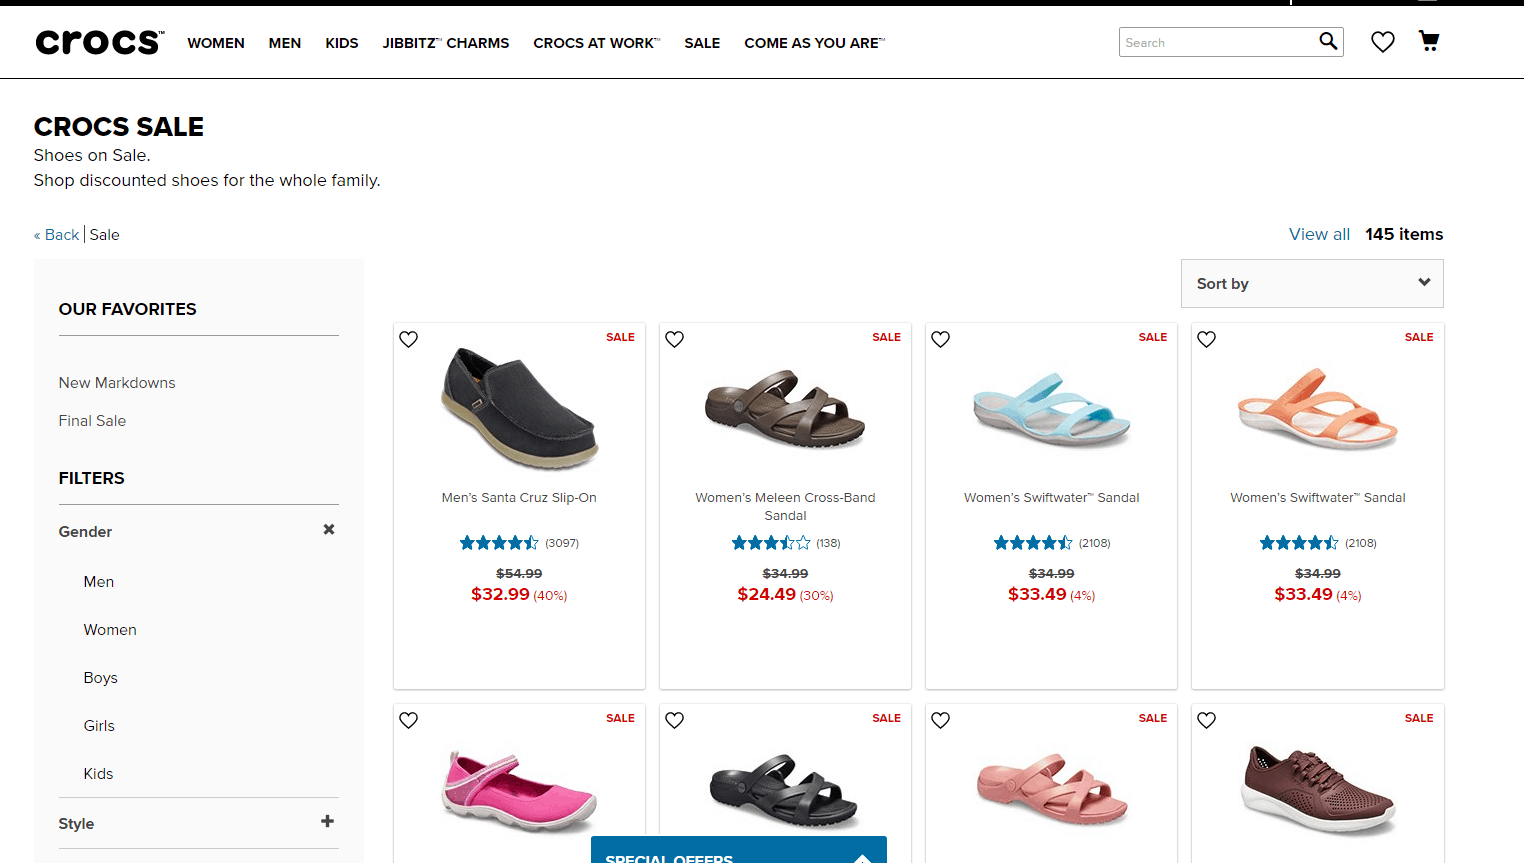Click the star rating of the Santa Cruz Slip-On
This screenshot has width=1524, height=863.
[499, 543]
